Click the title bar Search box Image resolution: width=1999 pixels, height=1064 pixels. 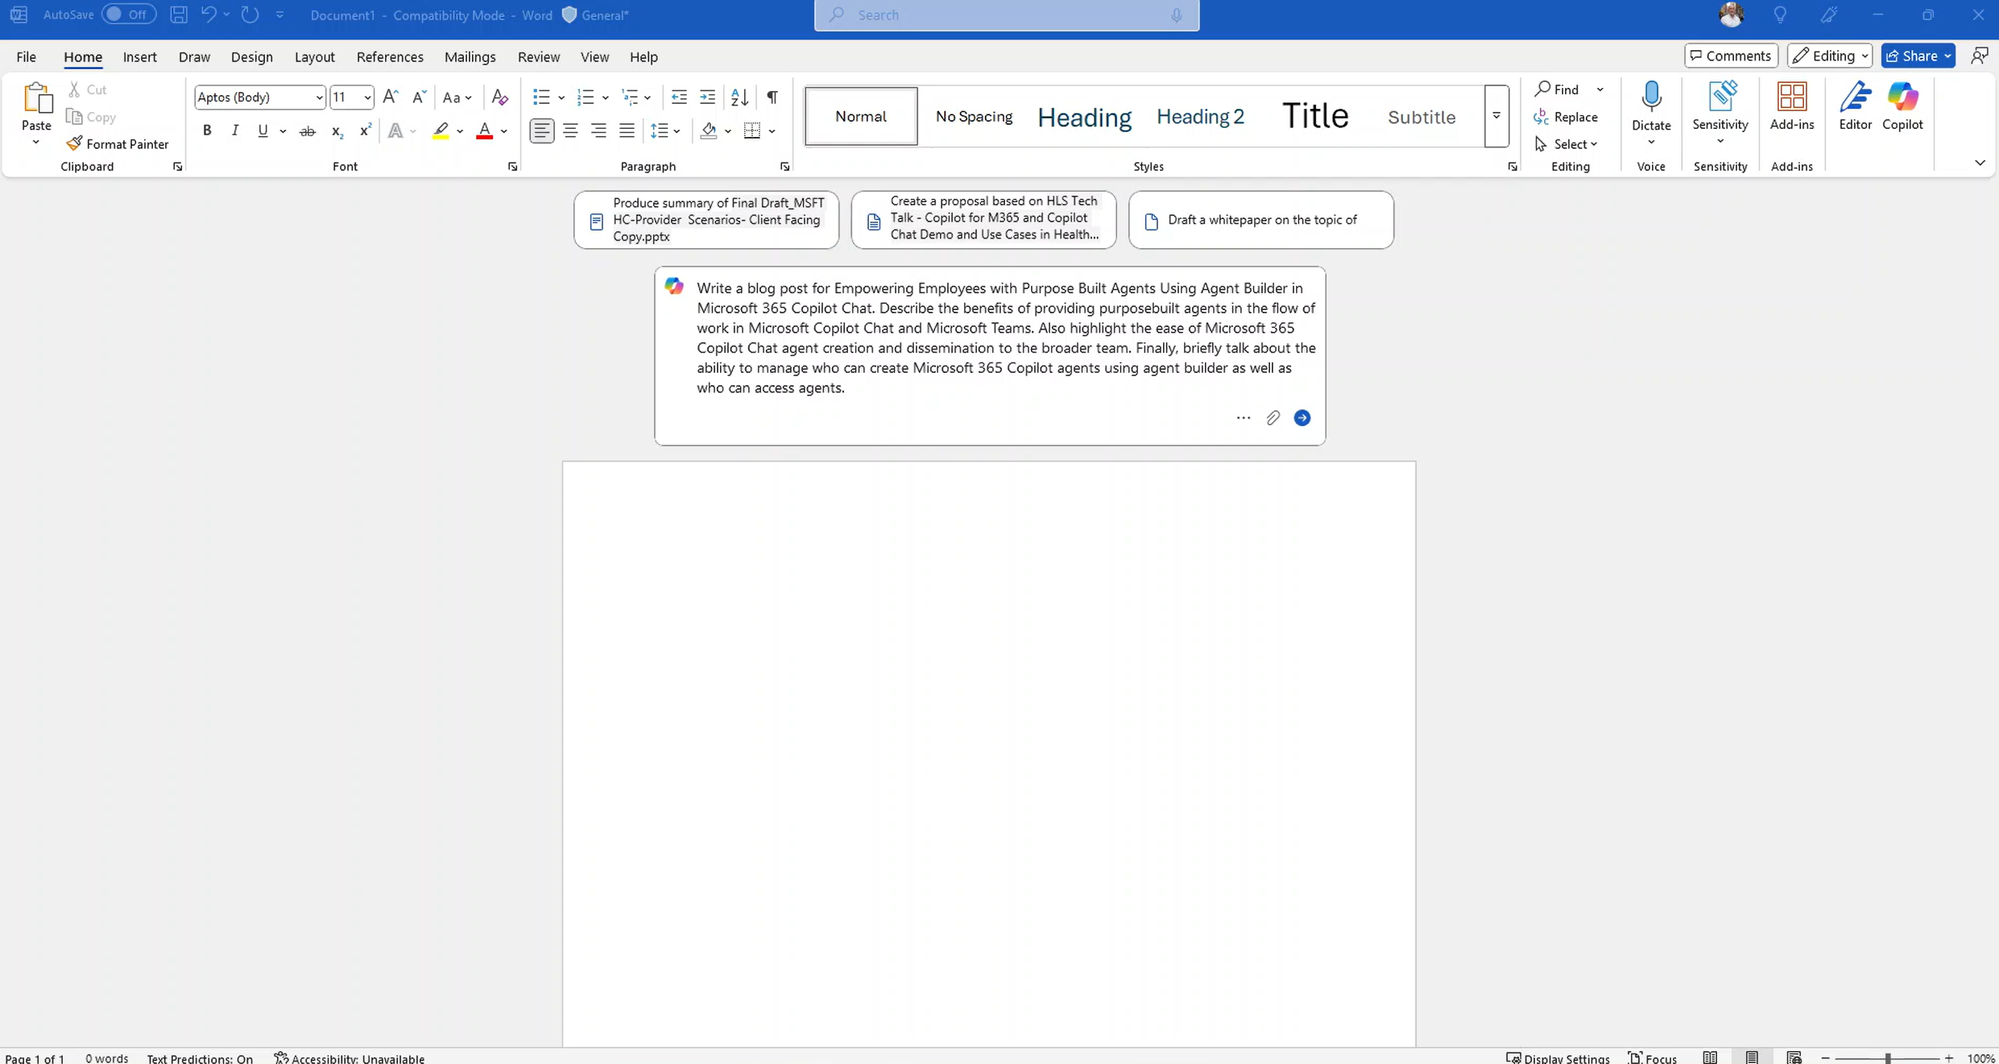[1006, 15]
